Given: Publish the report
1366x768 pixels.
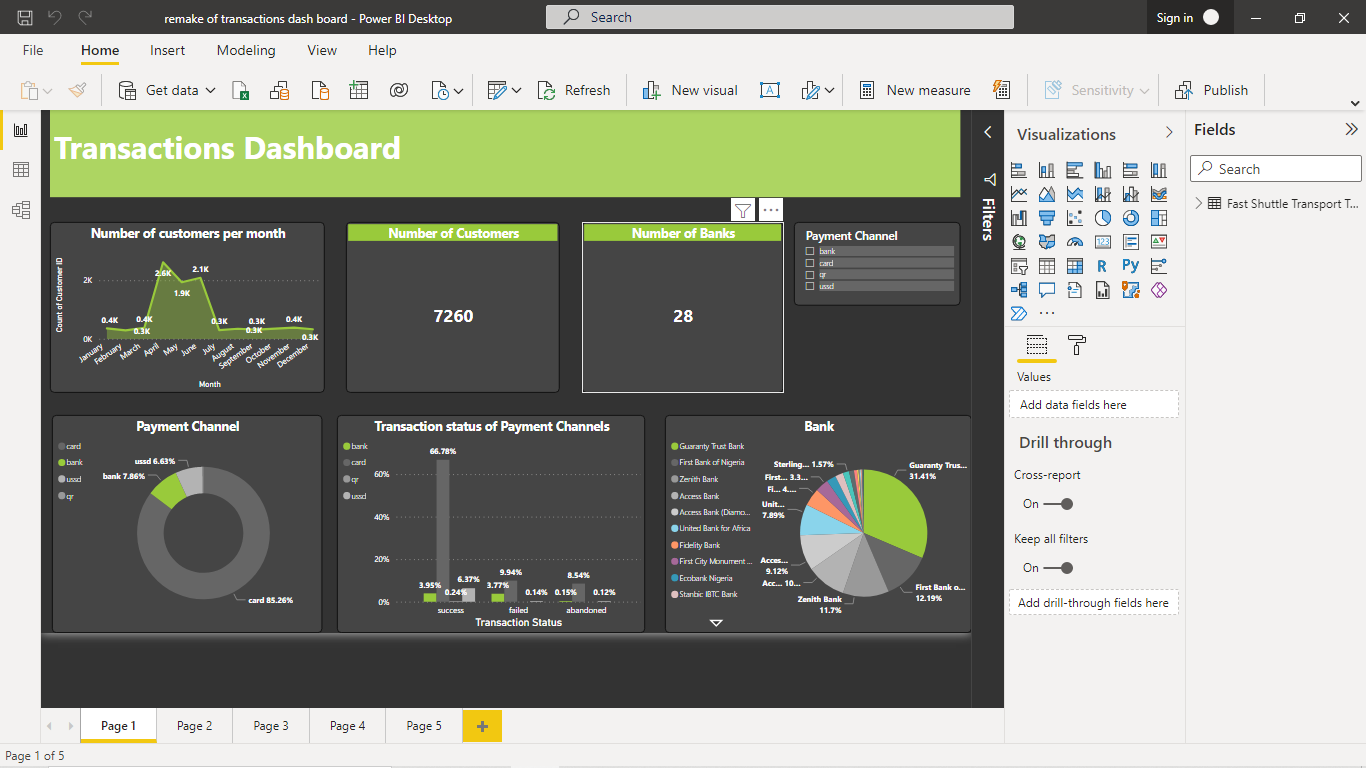Looking at the screenshot, I should pyautogui.click(x=1212, y=90).
